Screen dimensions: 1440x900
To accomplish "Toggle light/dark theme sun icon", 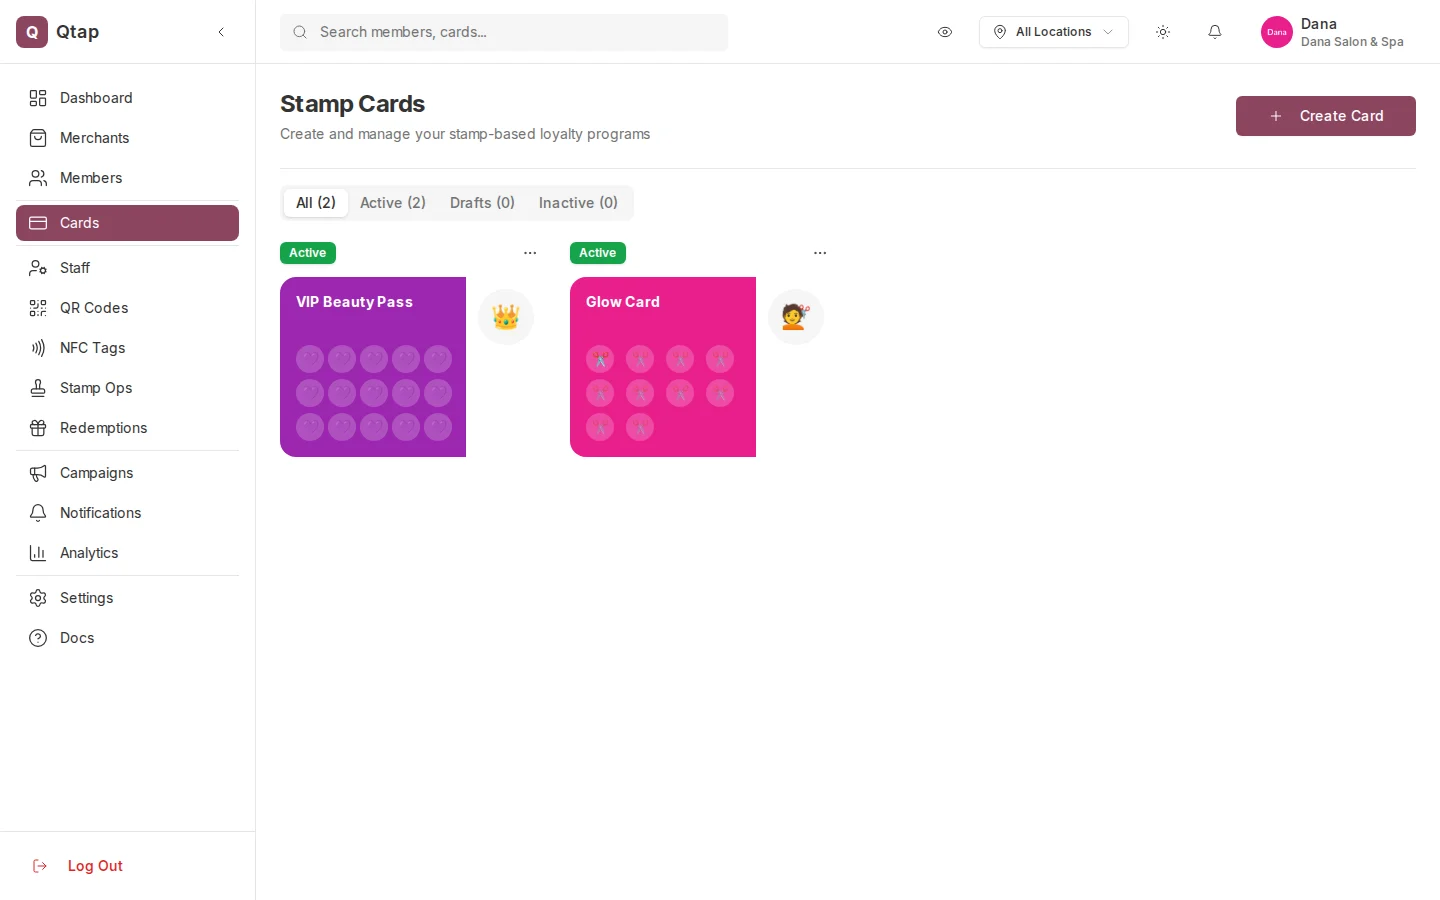I will click(x=1163, y=32).
